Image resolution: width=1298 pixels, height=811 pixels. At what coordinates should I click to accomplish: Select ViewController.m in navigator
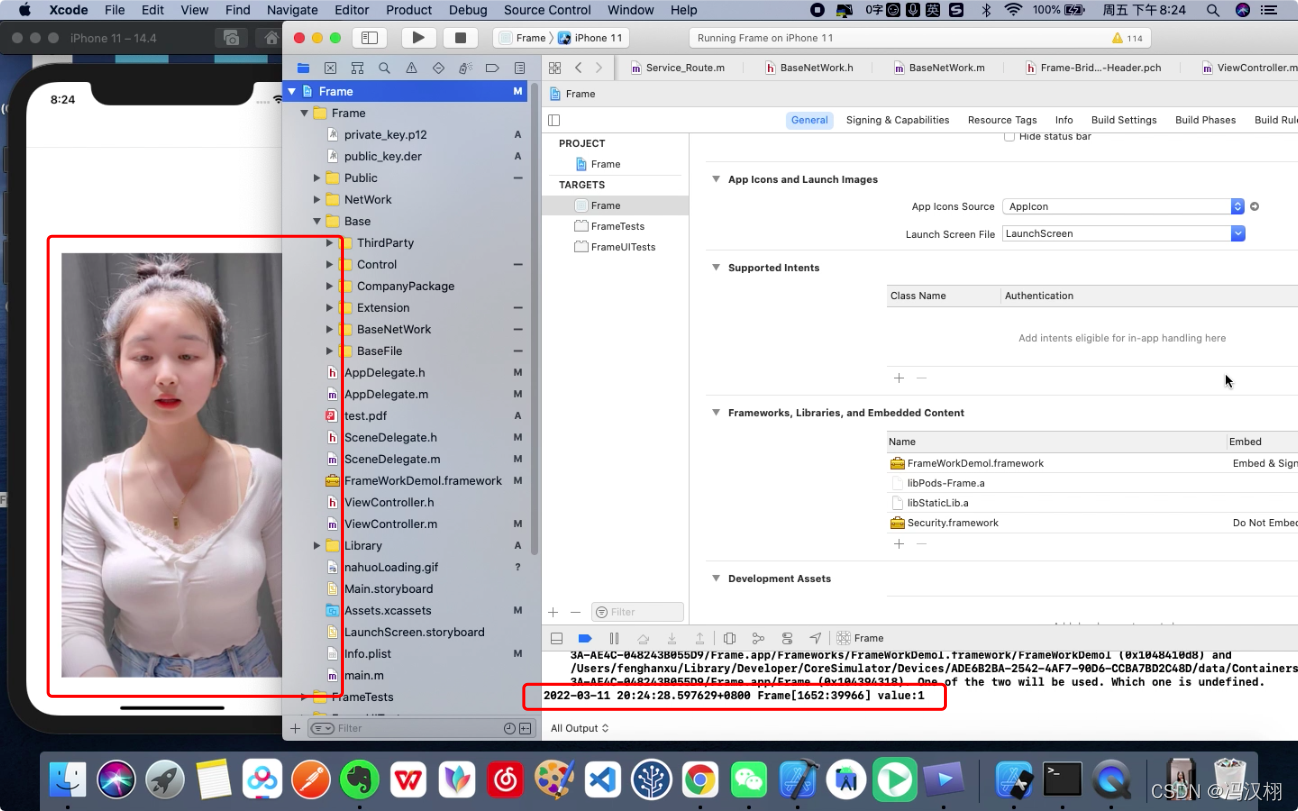pyautogui.click(x=390, y=524)
